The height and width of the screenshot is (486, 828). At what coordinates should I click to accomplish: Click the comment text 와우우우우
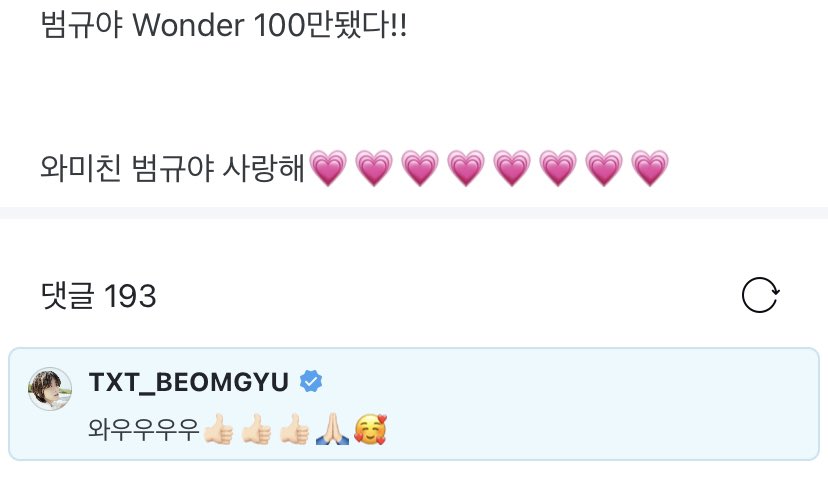click(x=144, y=429)
